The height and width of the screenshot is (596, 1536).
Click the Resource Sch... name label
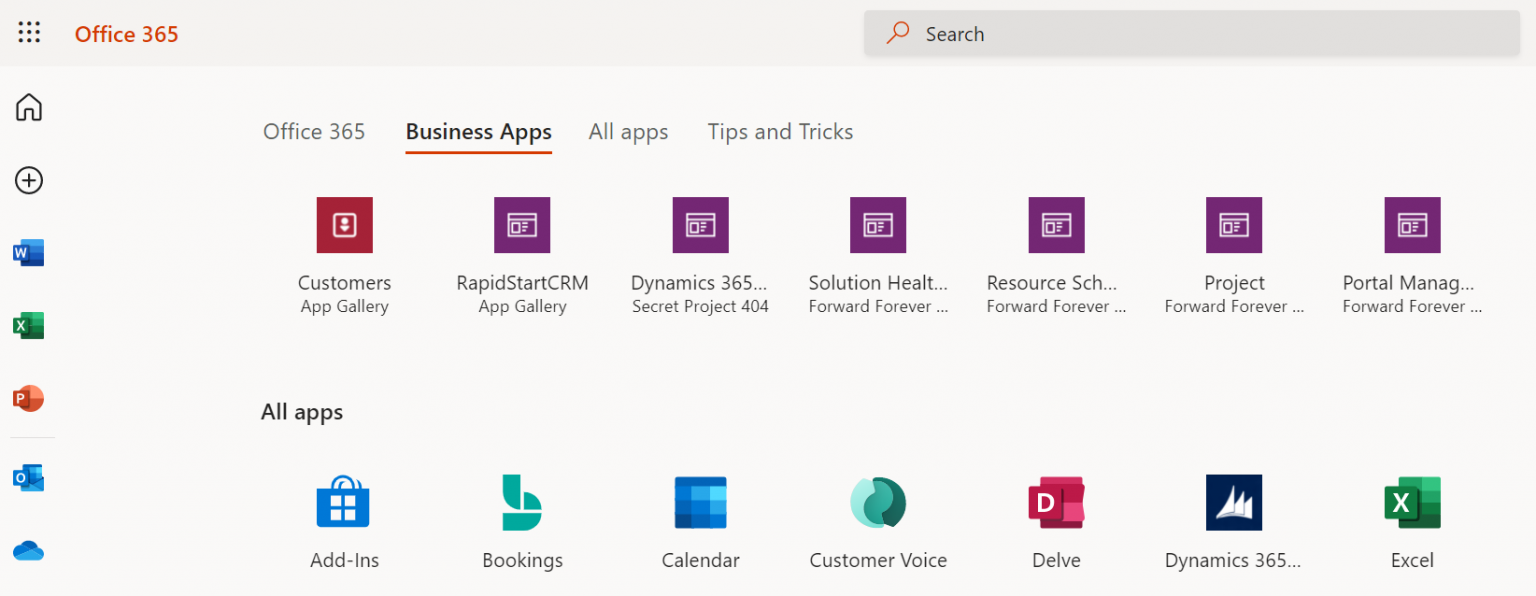(x=1052, y=283)
